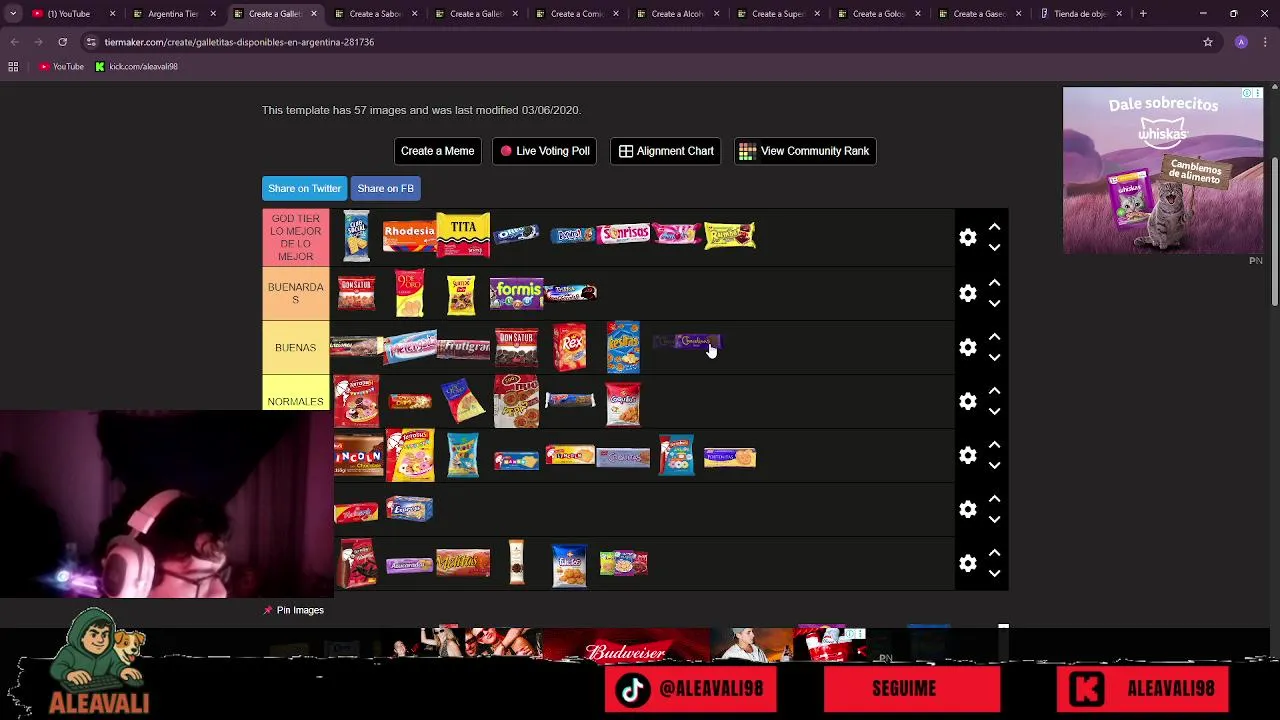Share on FB

(385, 188)
